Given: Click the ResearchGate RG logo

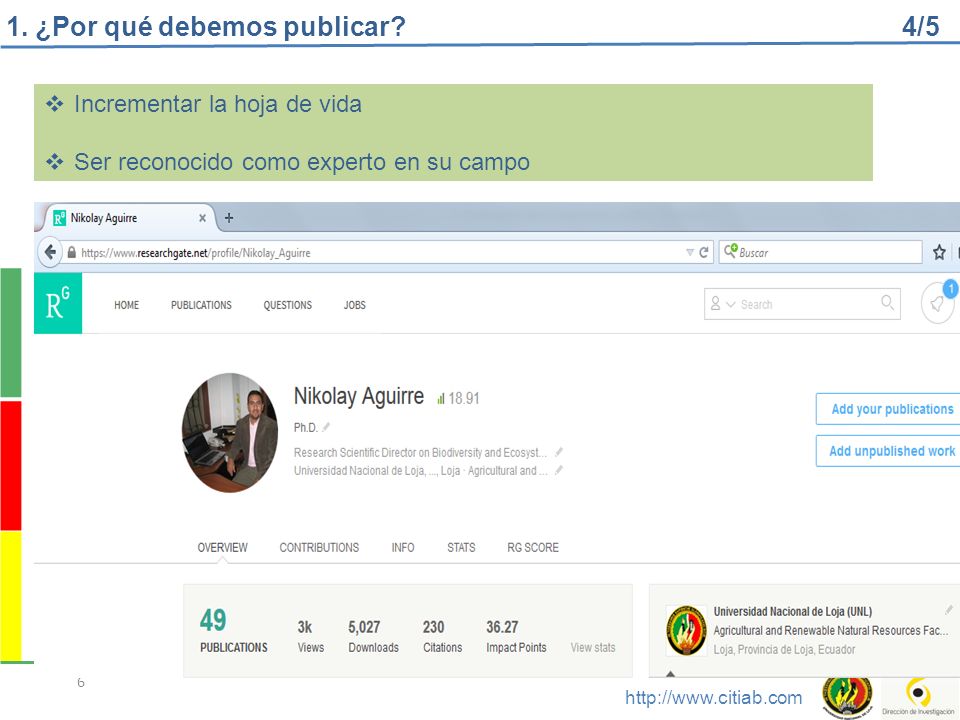Looking at the screenshot, I should click(x=58, y=303).
